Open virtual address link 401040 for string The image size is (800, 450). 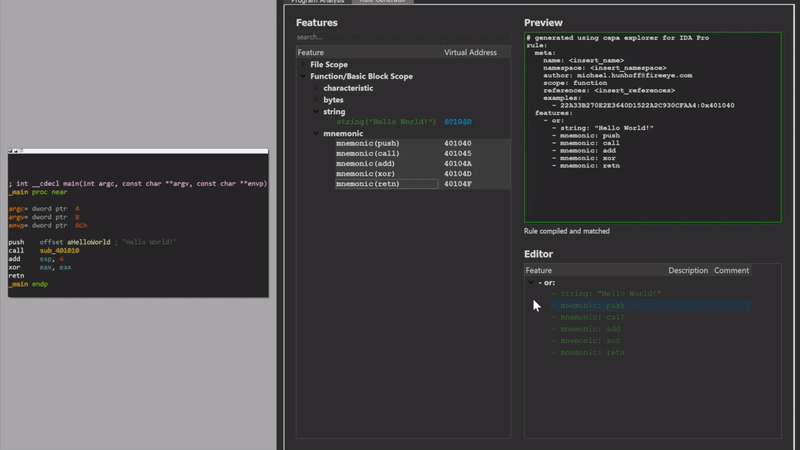(x=458, y=122)
